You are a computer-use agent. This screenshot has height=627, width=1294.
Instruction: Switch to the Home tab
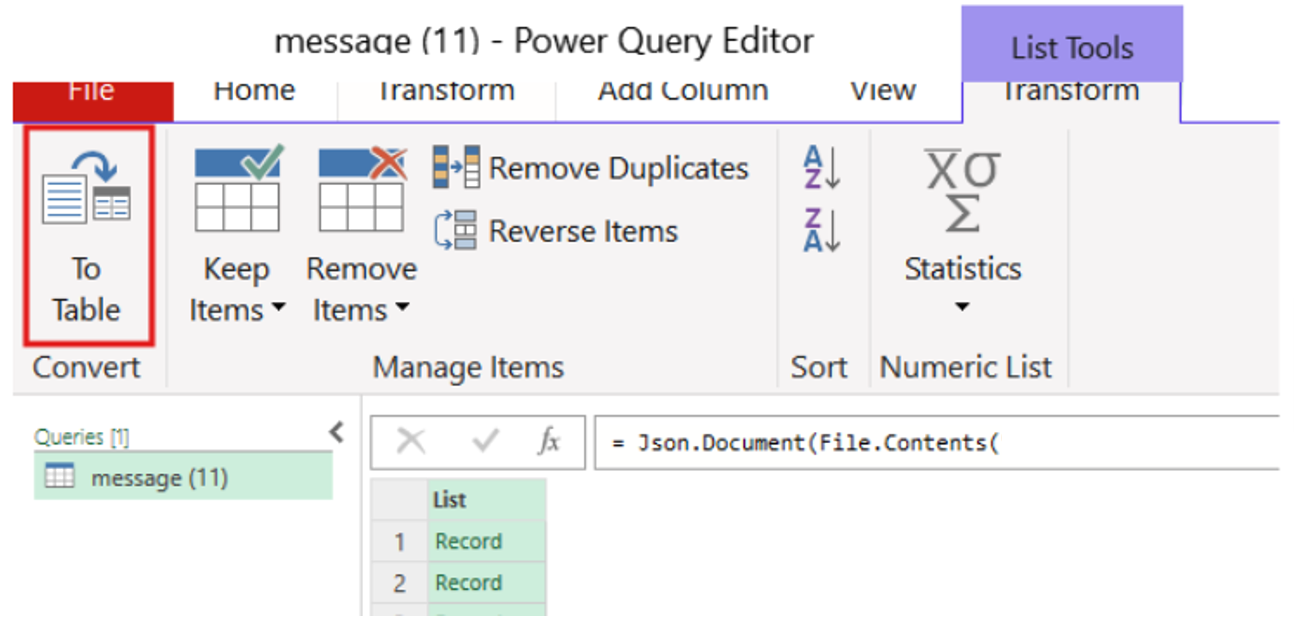coord(254,92)
